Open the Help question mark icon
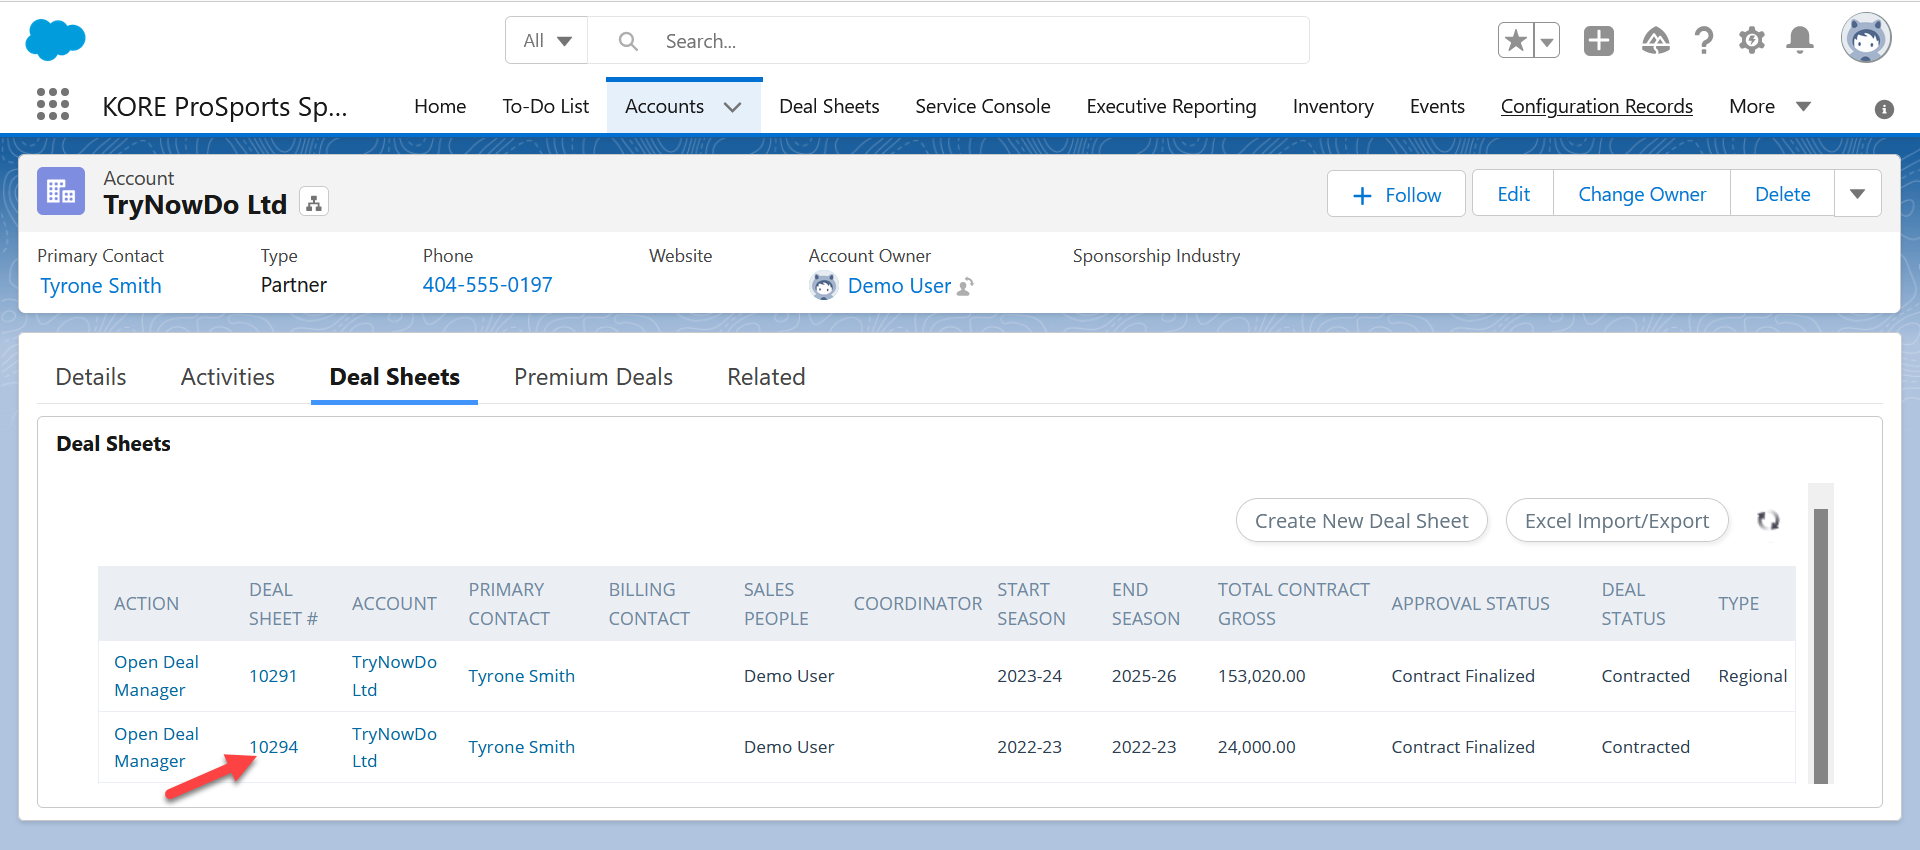 coord(1704,41)
